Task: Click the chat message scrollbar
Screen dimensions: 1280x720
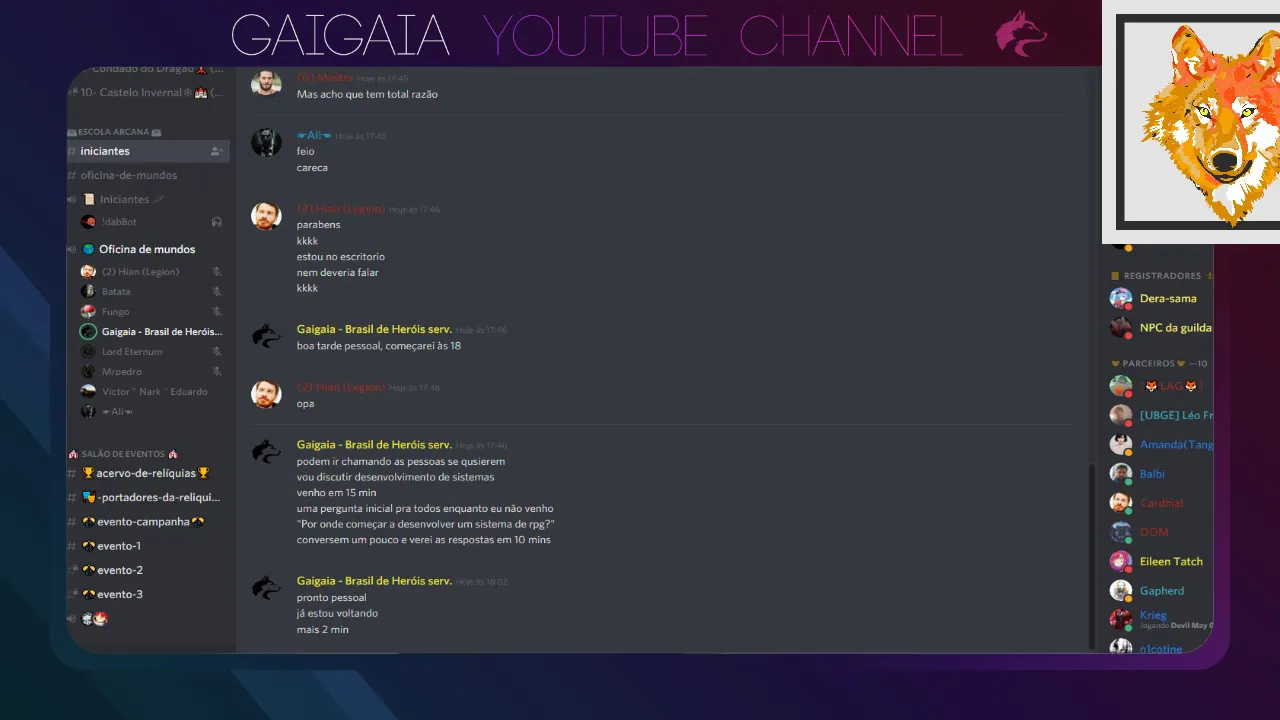Action: (1092, 556)
